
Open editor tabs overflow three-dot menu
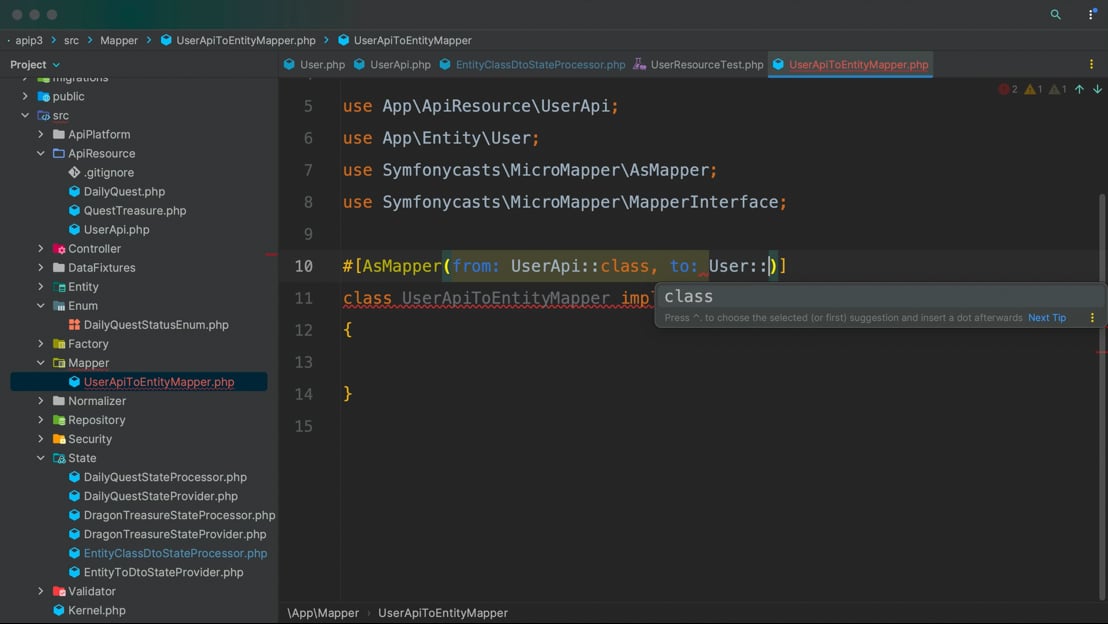[1091, 64]
